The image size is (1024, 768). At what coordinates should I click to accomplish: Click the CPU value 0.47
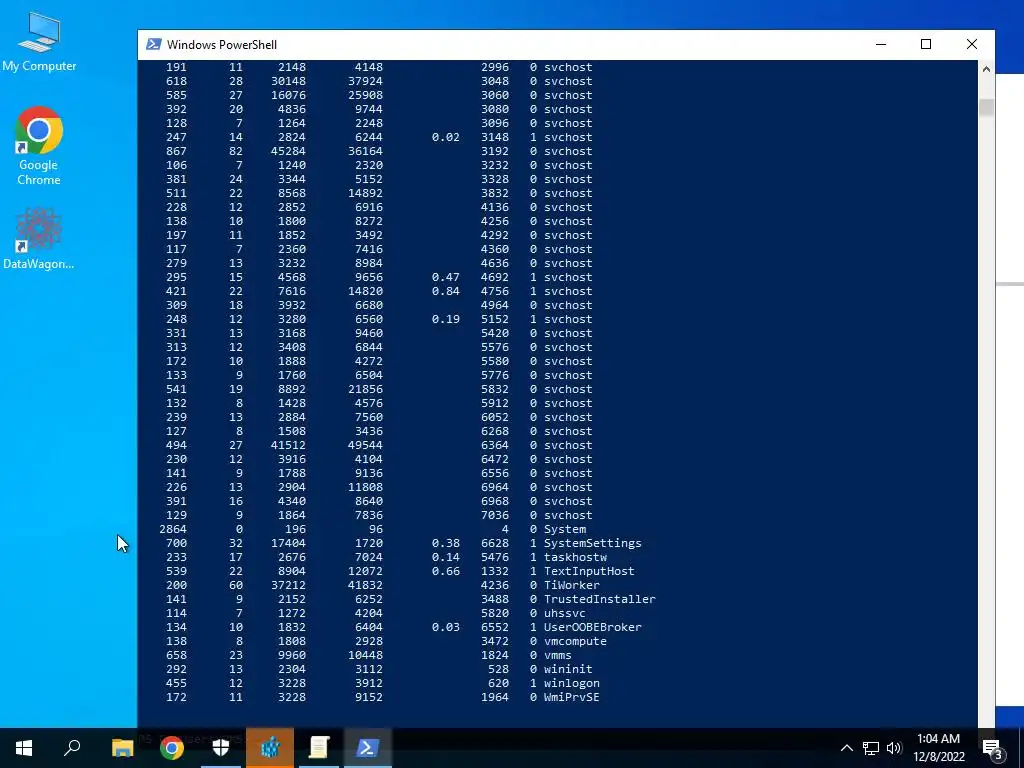pos(445,277)
